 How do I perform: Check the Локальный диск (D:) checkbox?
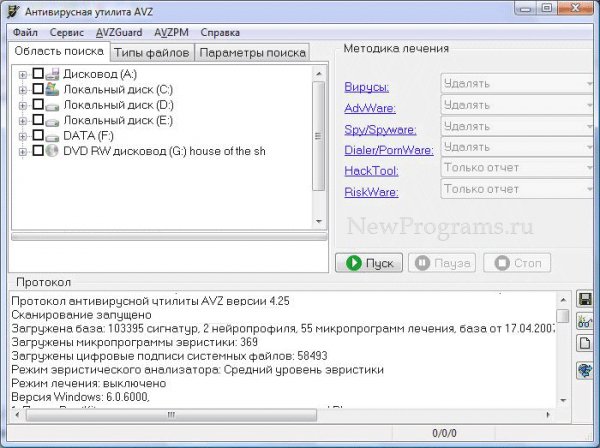pos(38,104)
